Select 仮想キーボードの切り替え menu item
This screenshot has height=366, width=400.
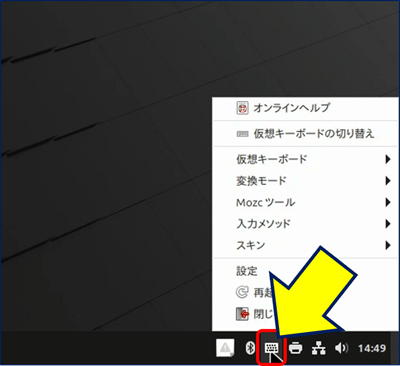click(306, 134)
